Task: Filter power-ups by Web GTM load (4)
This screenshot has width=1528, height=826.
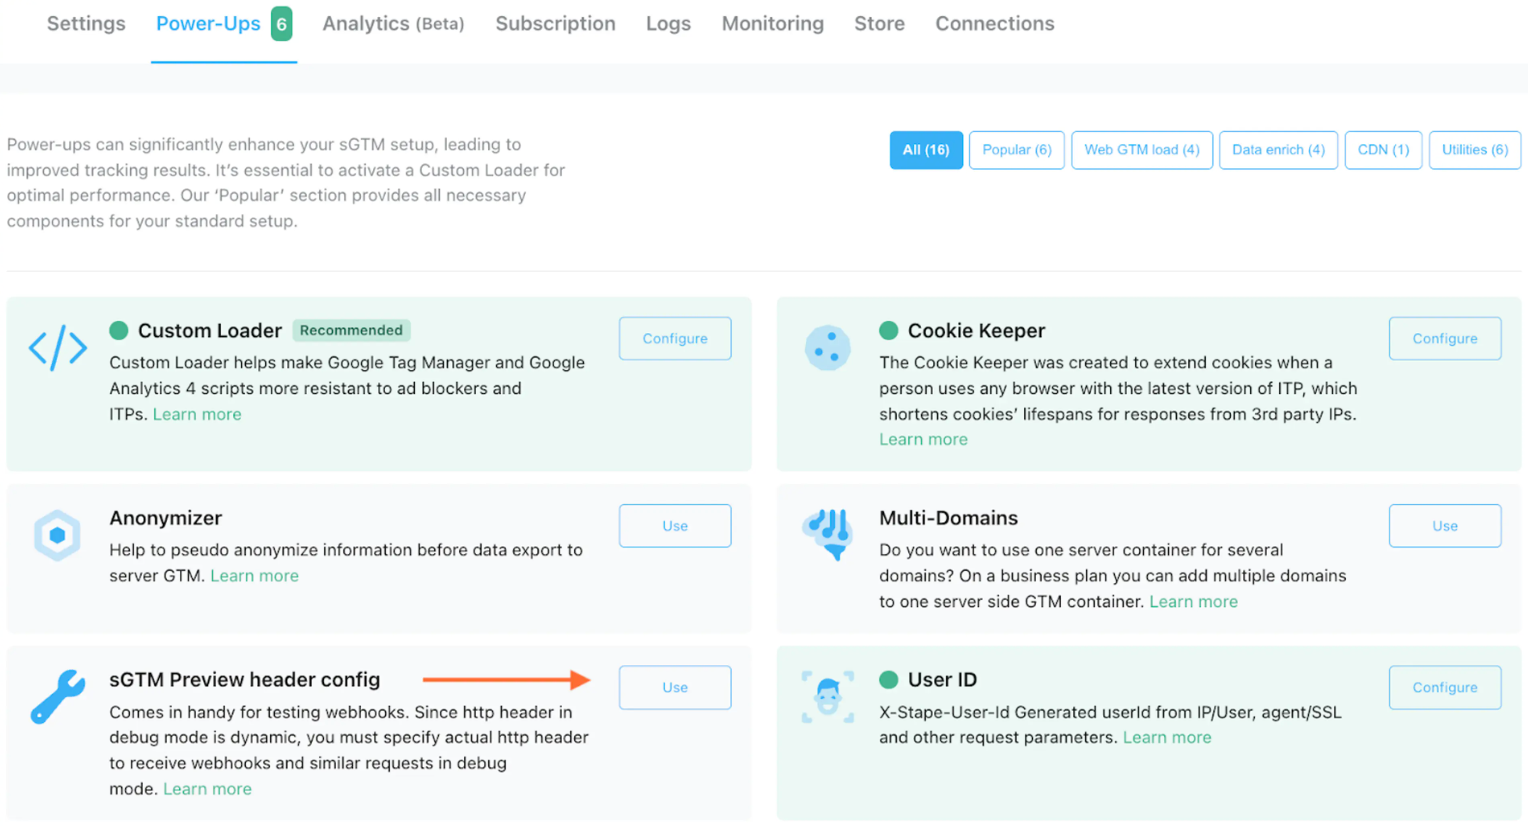Action: tap(1142, 150)
